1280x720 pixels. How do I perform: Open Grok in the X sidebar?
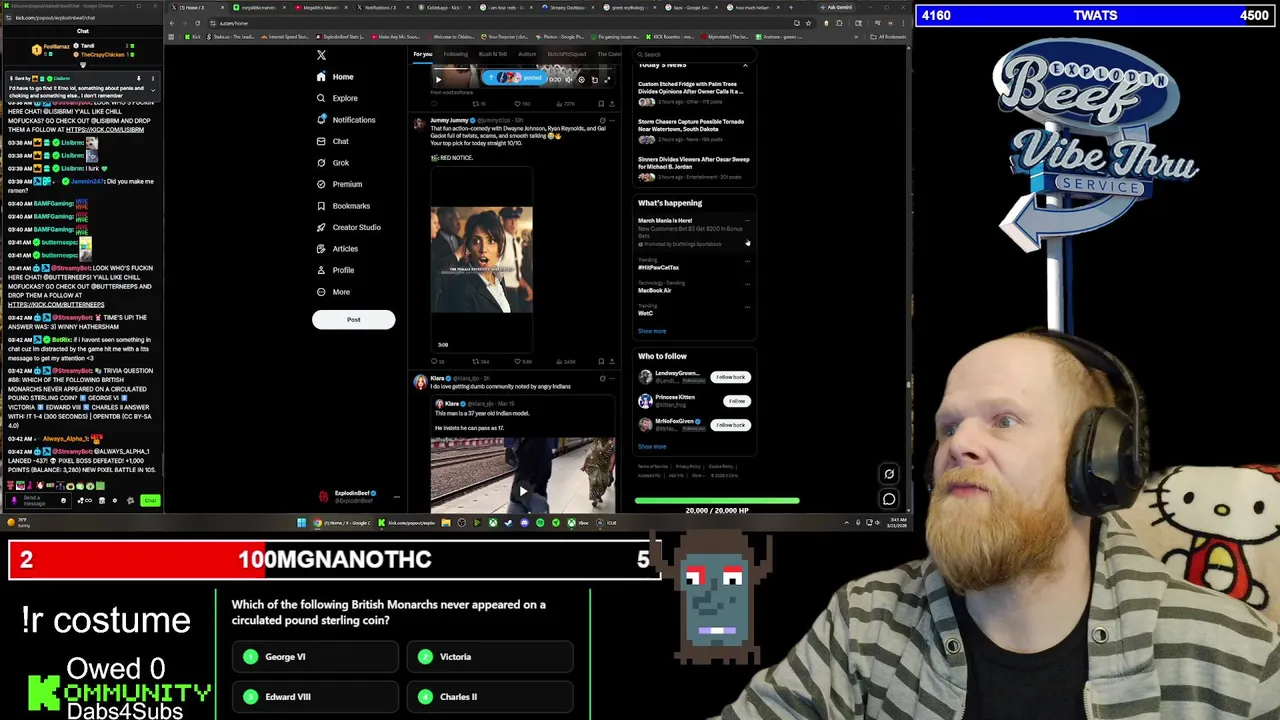[332, 163]
